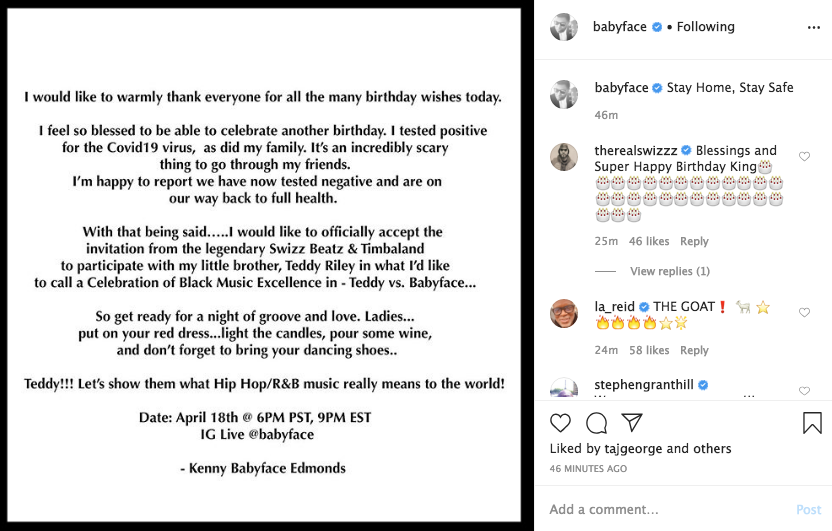Expand View replies (1) under therealswizzz
This screenshot has width=832, height=531.
[670, 271]
